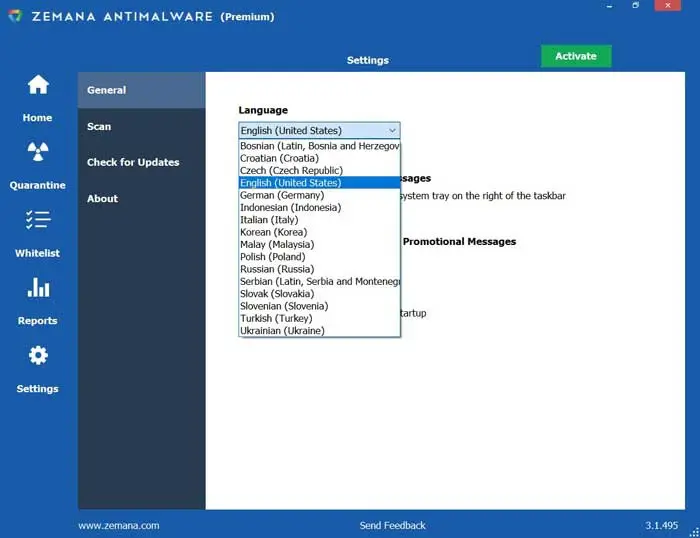Click Send Feedback link
This screenshot has width=700, height=538.
point(393,525)
